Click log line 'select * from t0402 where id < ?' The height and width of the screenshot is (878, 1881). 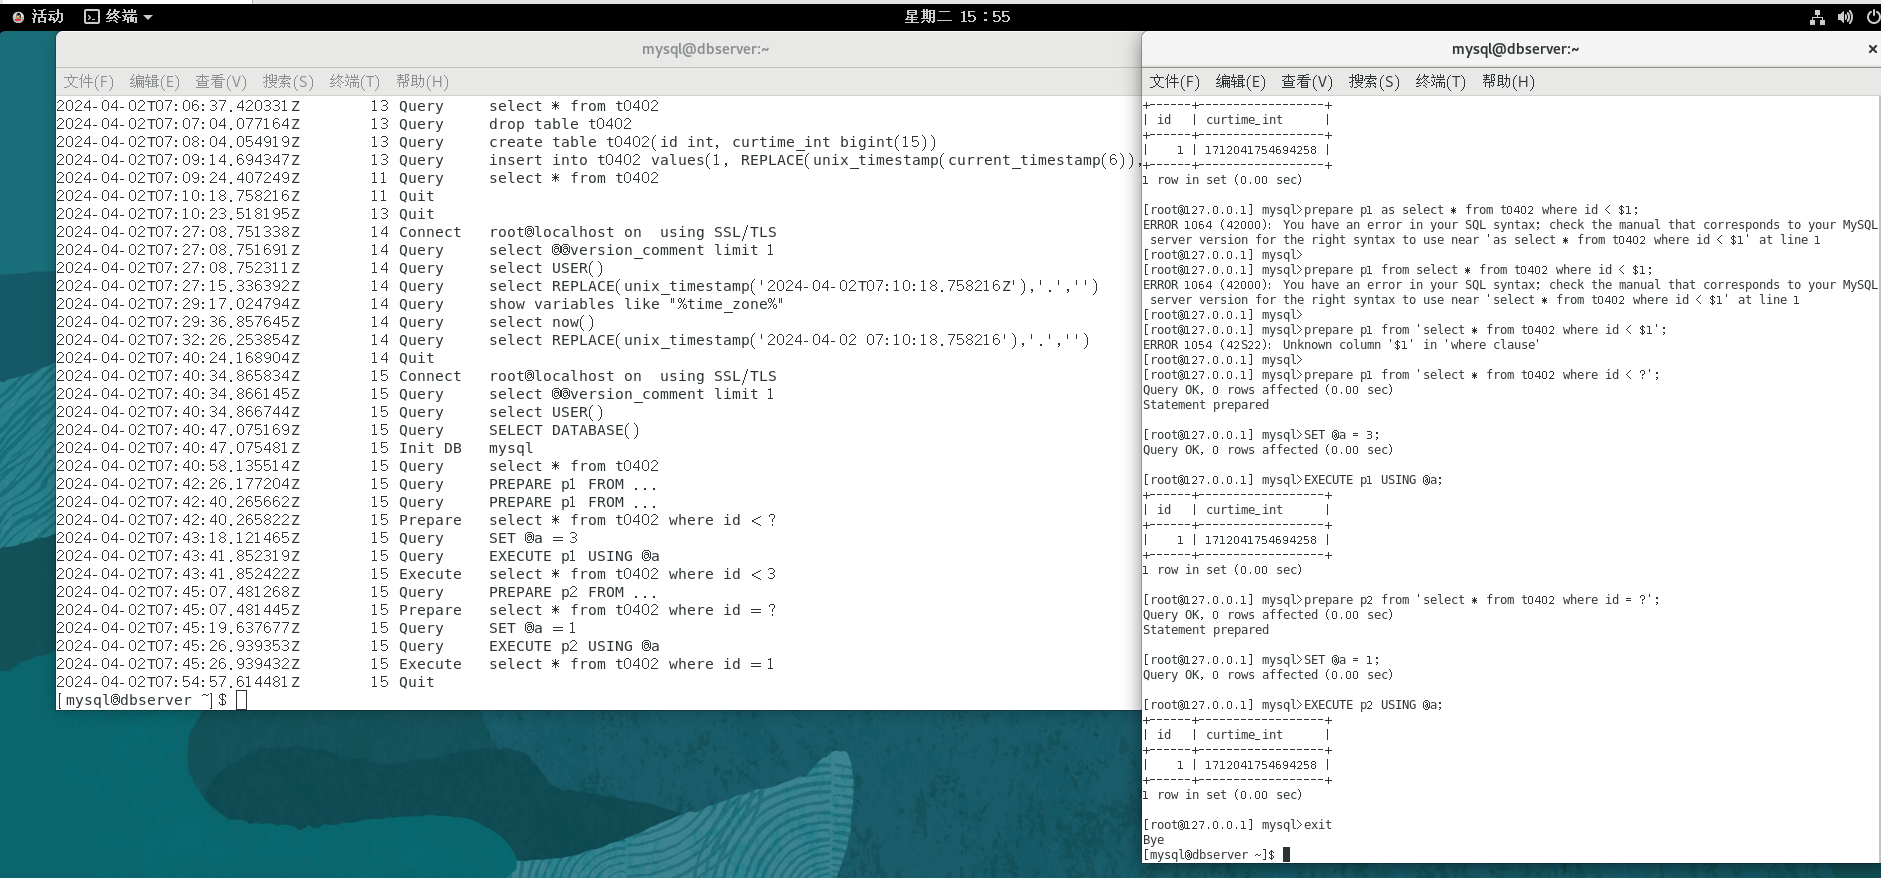(632, 520)
